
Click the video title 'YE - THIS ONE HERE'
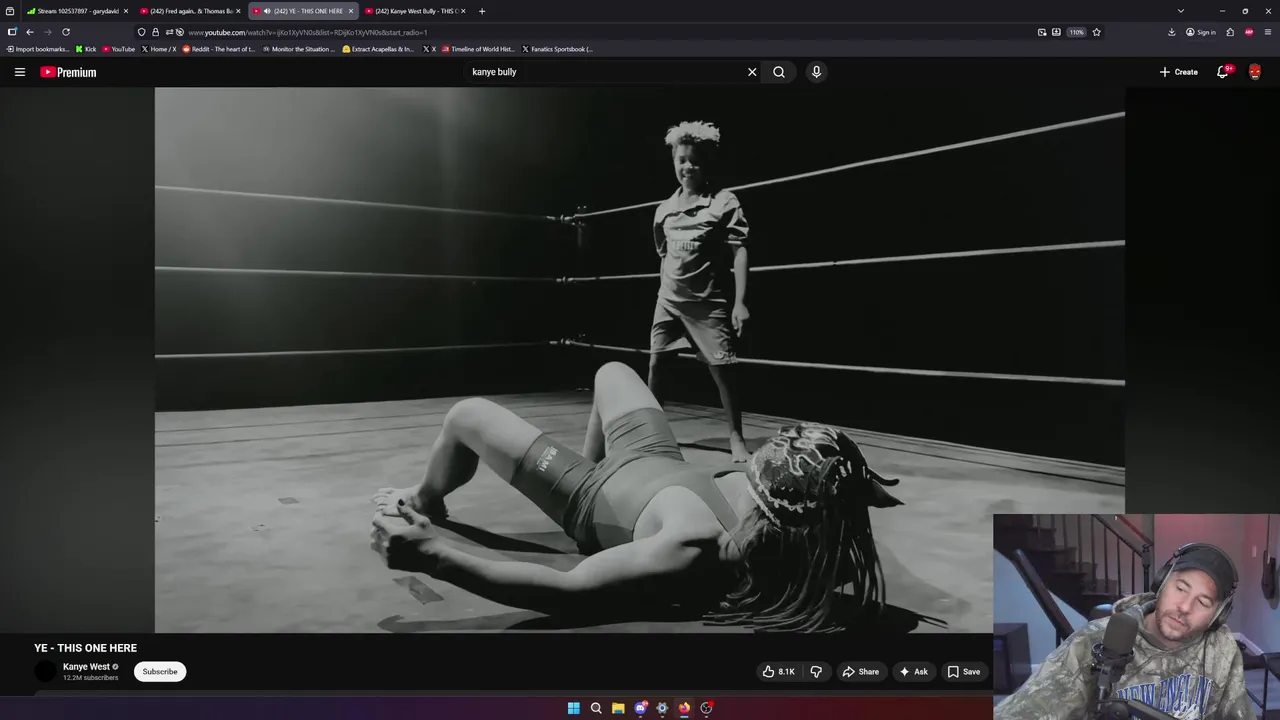click(x=86, y=648)
